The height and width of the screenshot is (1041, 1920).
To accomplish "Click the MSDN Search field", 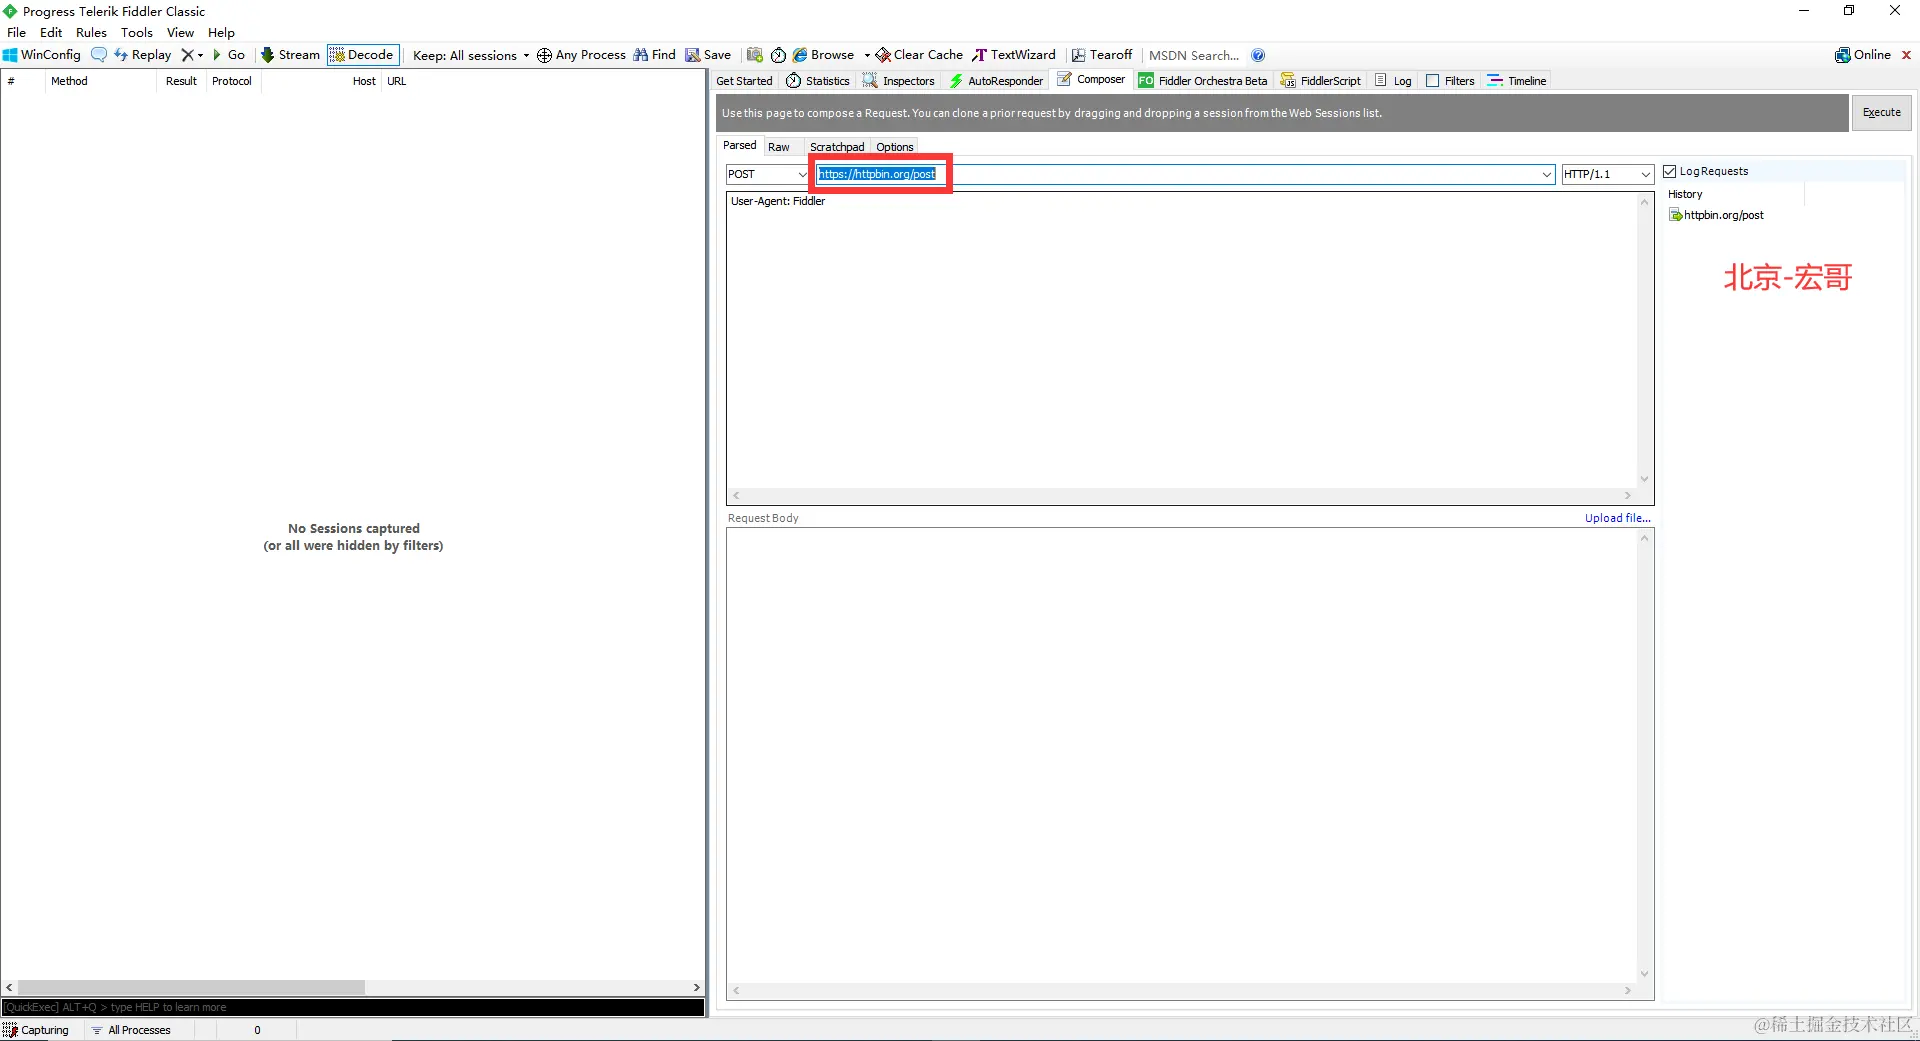I will (1194, 55).
